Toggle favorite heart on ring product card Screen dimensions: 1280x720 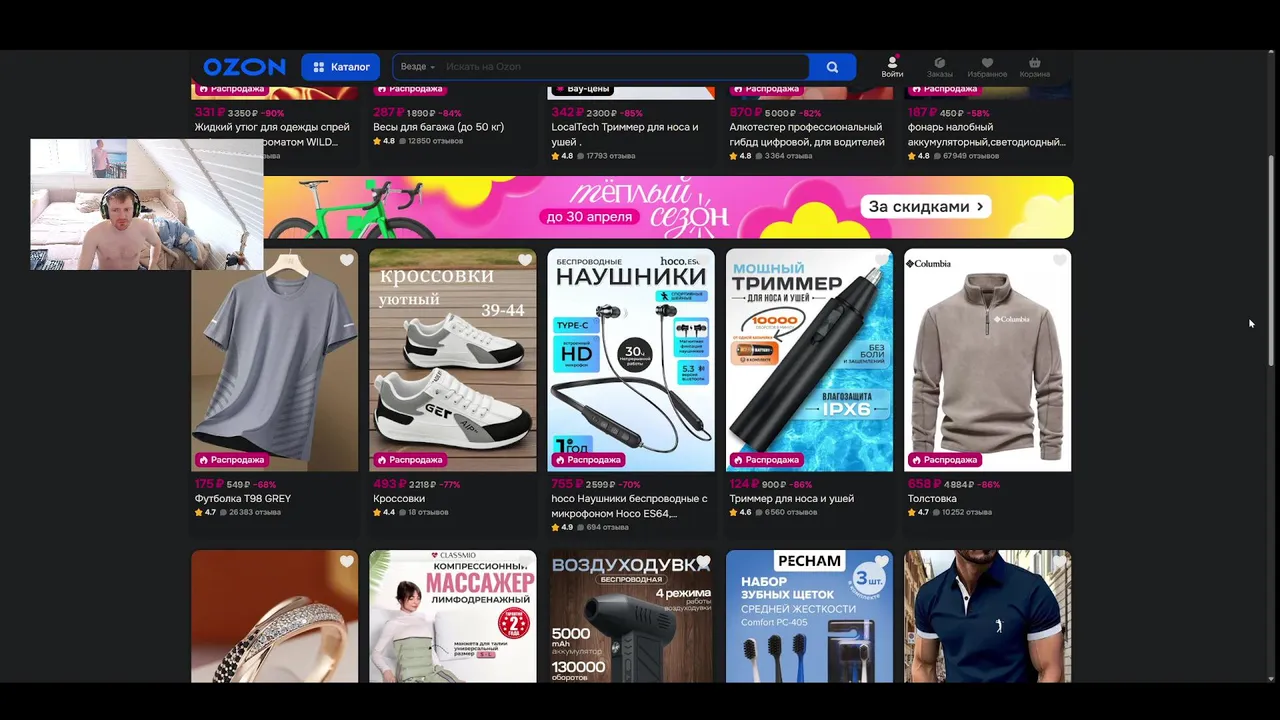click(346, 561)
